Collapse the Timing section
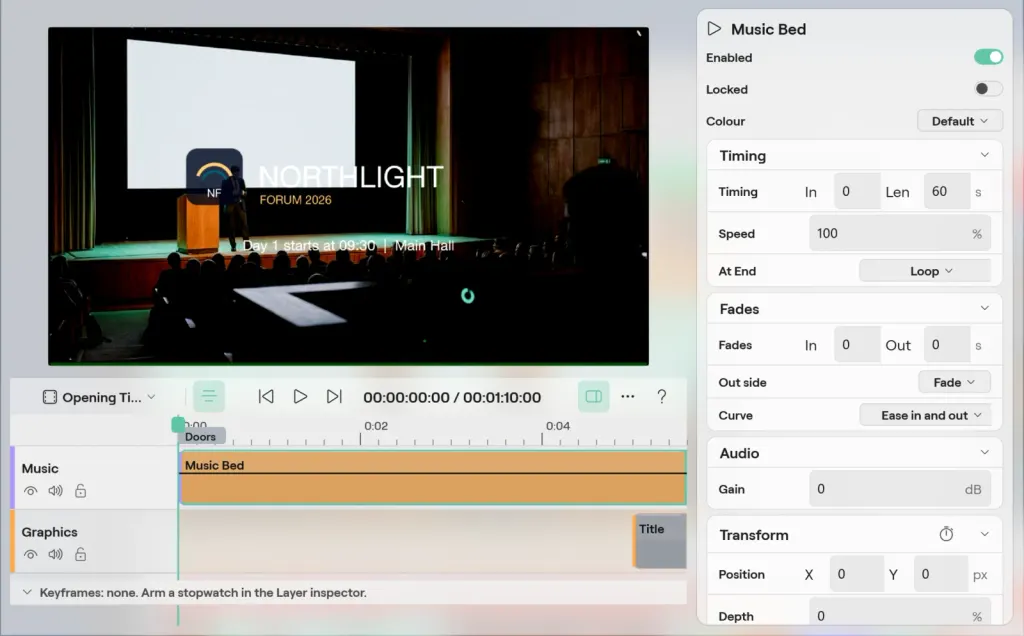Image resolution: width=1024 pixels, height=636 pixels. [x=984, y=155]
